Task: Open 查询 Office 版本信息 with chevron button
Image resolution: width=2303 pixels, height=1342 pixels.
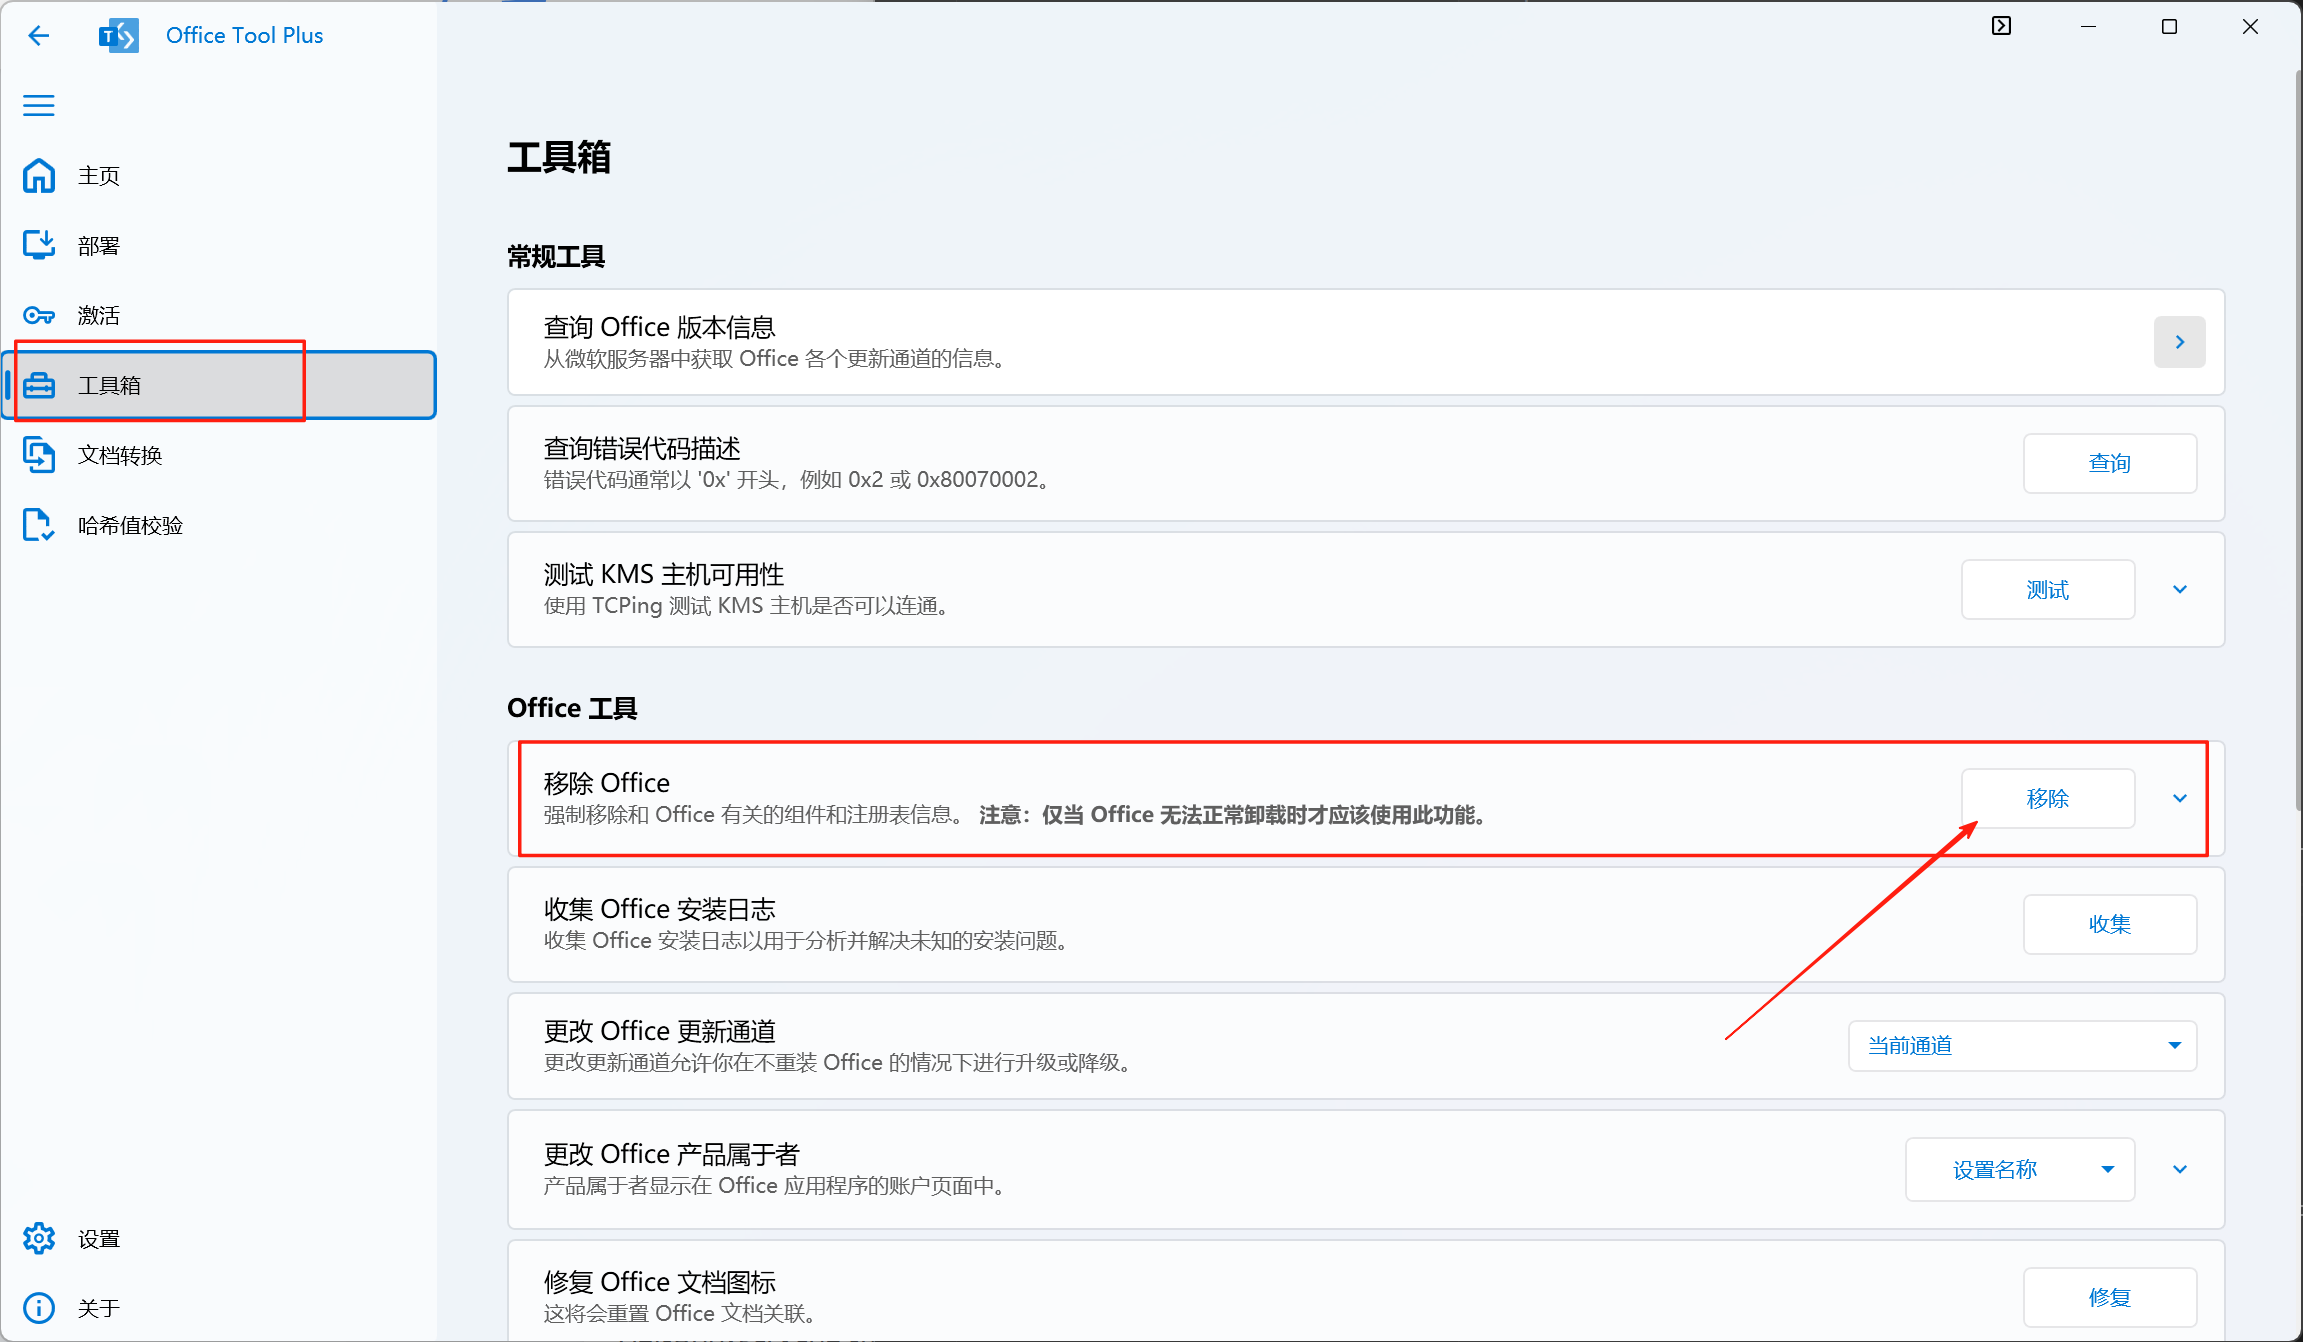Action: click(2179, 342)
